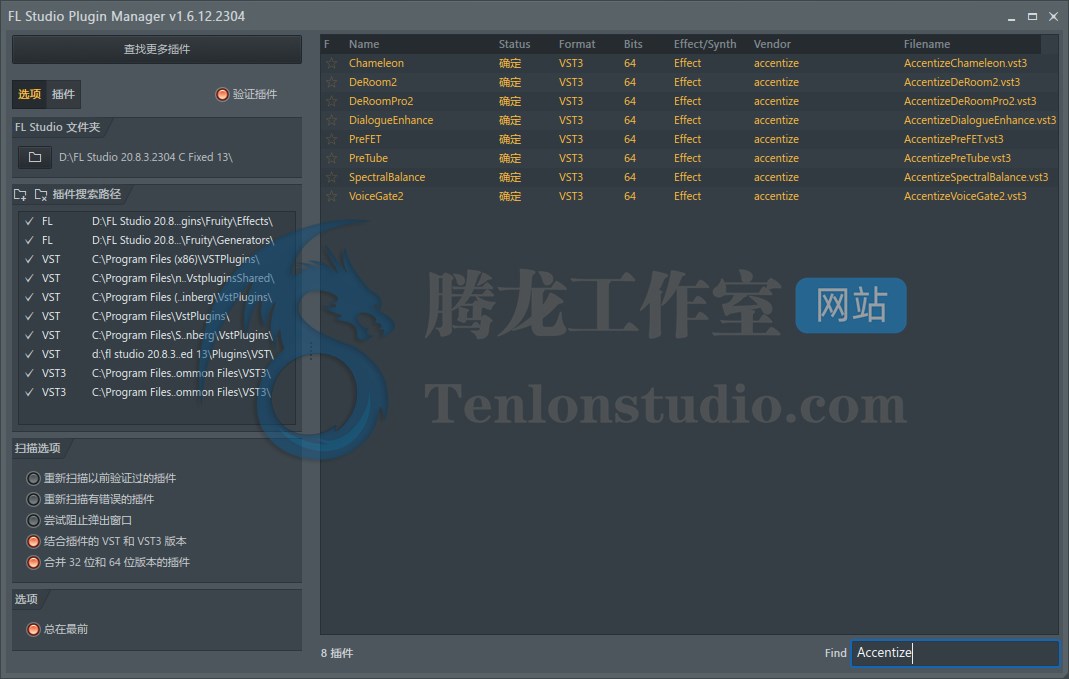Close the FL Studio Plugin Manager
The image size is (1069, 679).
pyautogui.click(x=1053, y=16)
